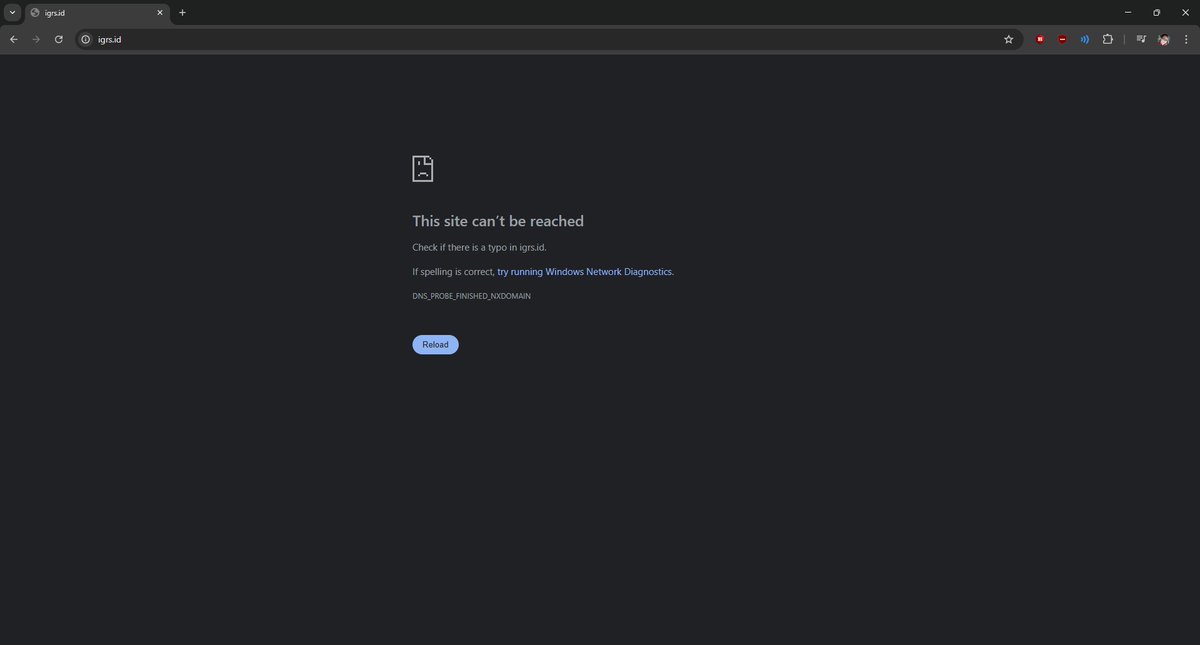The image size is (1200, 645).
Task: Click the DNS_PROBE_FINISHED_NXDOMAIN error code
Action: point(471,297)
